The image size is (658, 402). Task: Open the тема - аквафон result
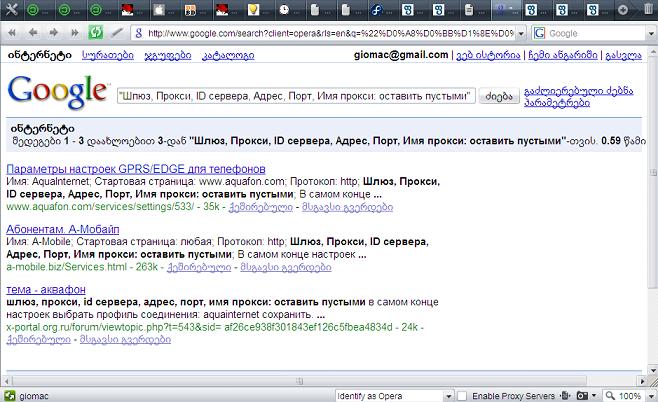click(46, 290)
